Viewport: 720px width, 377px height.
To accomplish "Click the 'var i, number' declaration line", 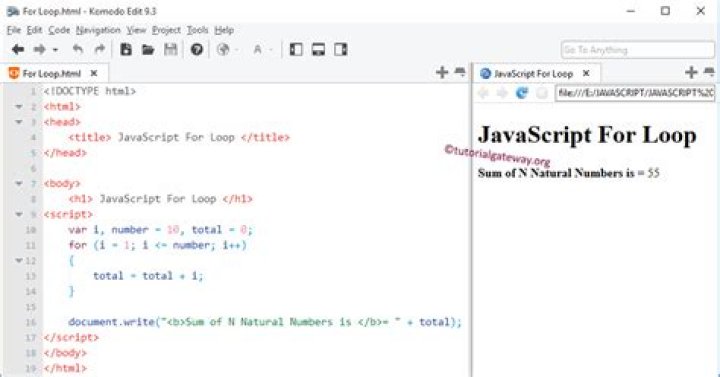I will click(161, 230).
